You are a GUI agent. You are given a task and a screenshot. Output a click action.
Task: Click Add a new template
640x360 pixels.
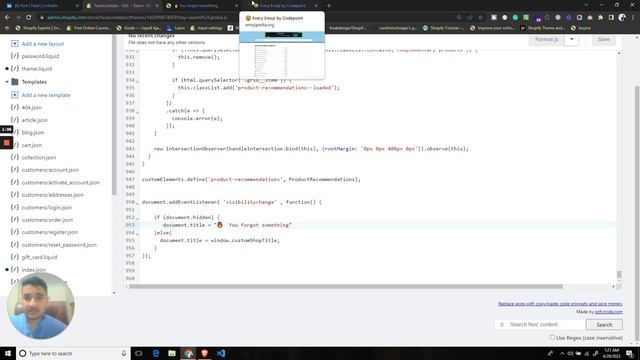(x=46, y=95)
